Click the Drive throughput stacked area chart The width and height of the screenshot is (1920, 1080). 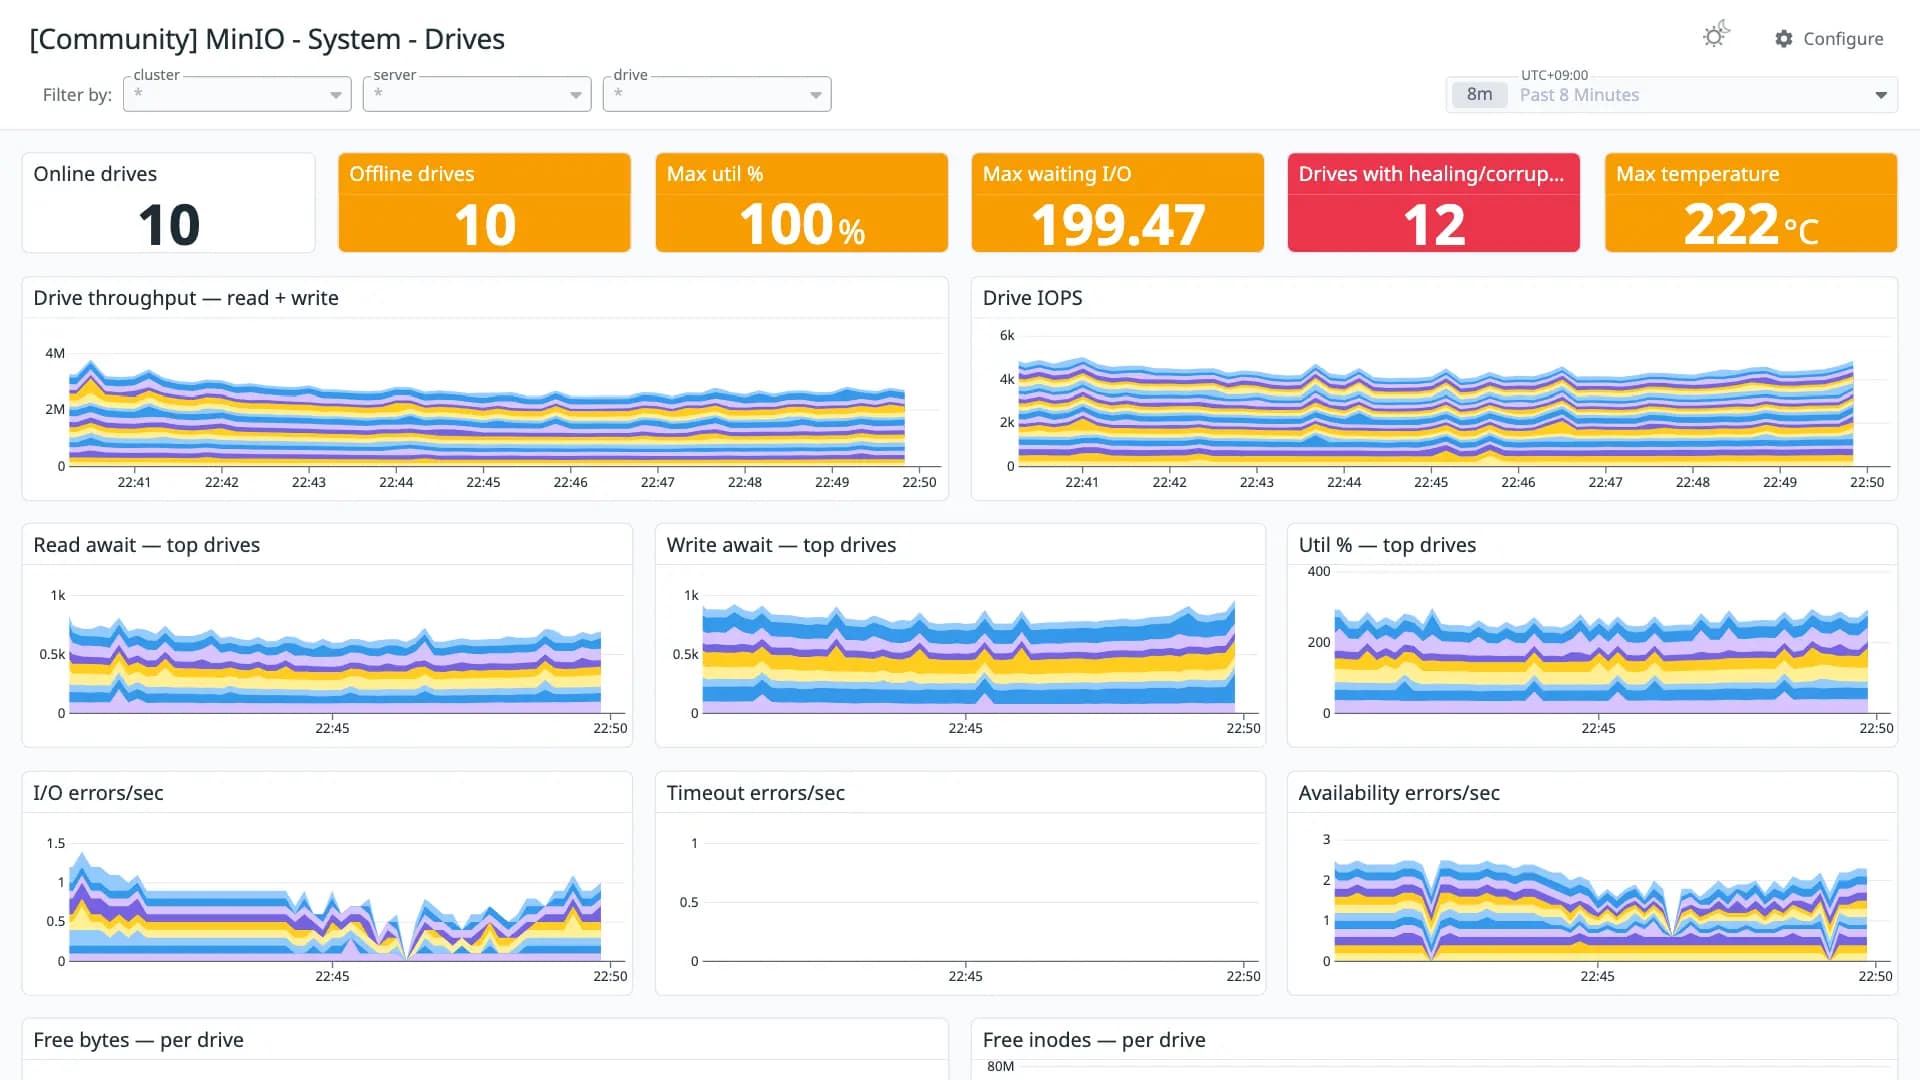point(487,412)
